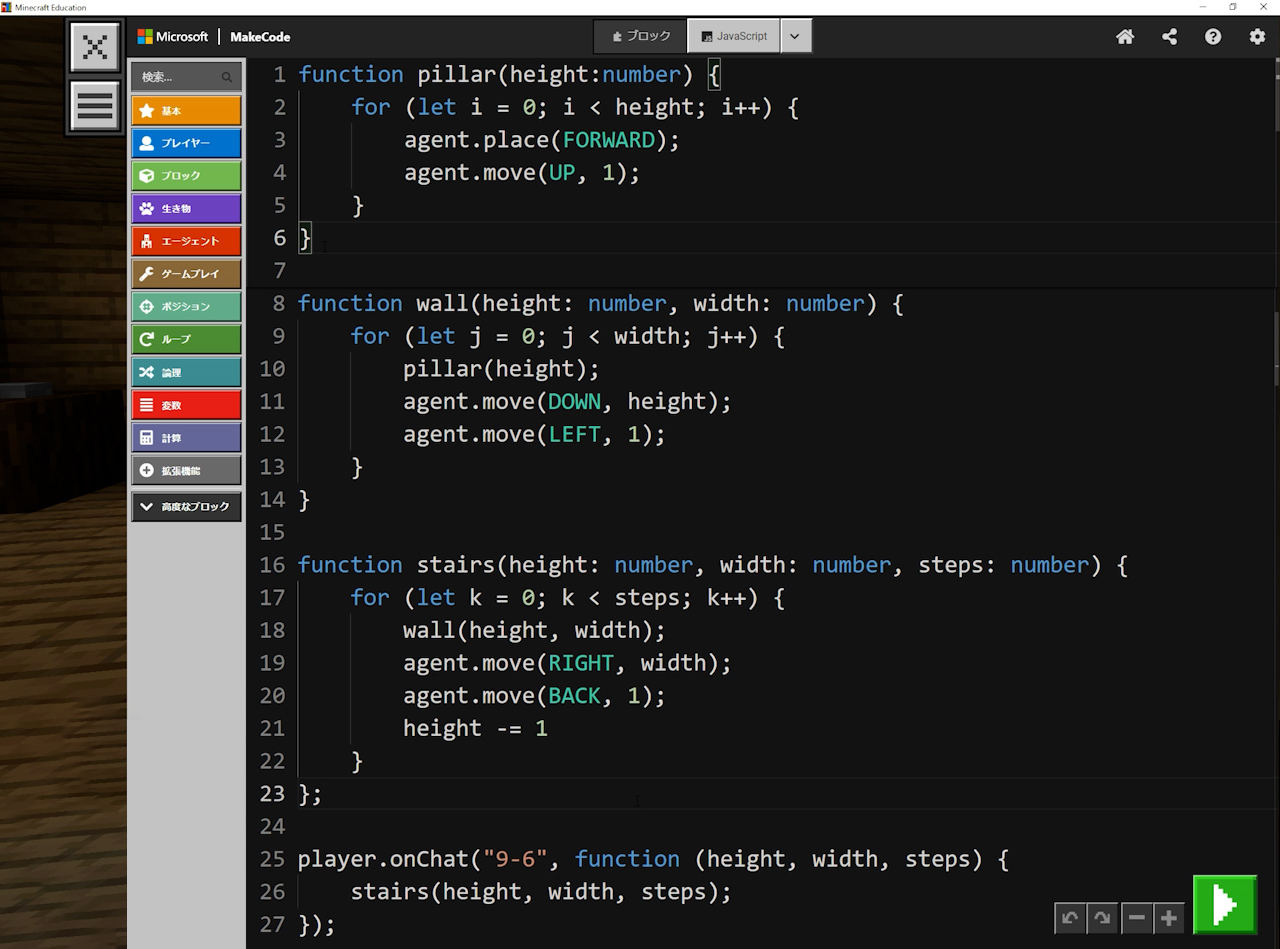The image size is (1280, 949).
Task: Open the エージェント (Agent) category
Action: (186, 241)
